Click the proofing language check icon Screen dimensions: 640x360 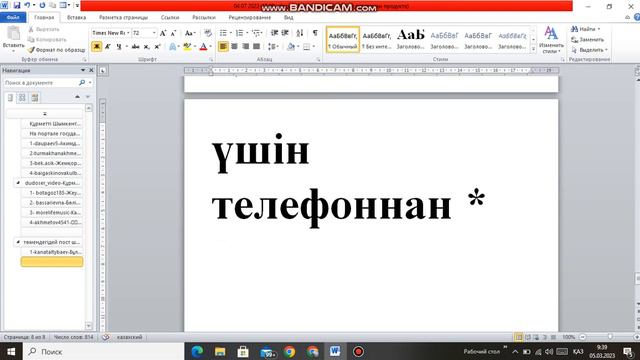[x=106, y=337]
